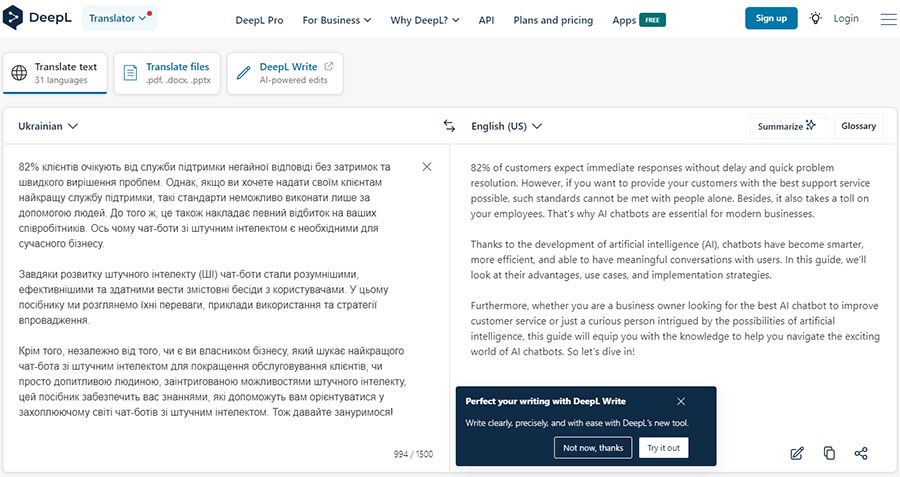Click the Sign up button
900x477 pixels.
[x=771, y=18]
